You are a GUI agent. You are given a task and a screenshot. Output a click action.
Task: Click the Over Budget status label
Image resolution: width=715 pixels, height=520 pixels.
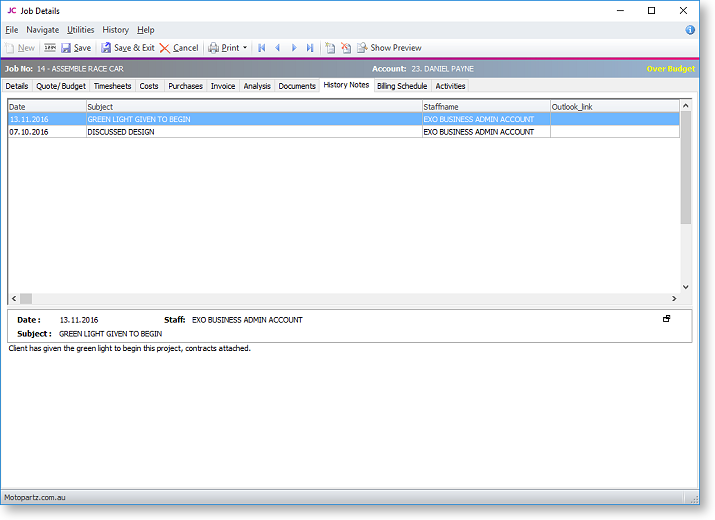(670, 69)
